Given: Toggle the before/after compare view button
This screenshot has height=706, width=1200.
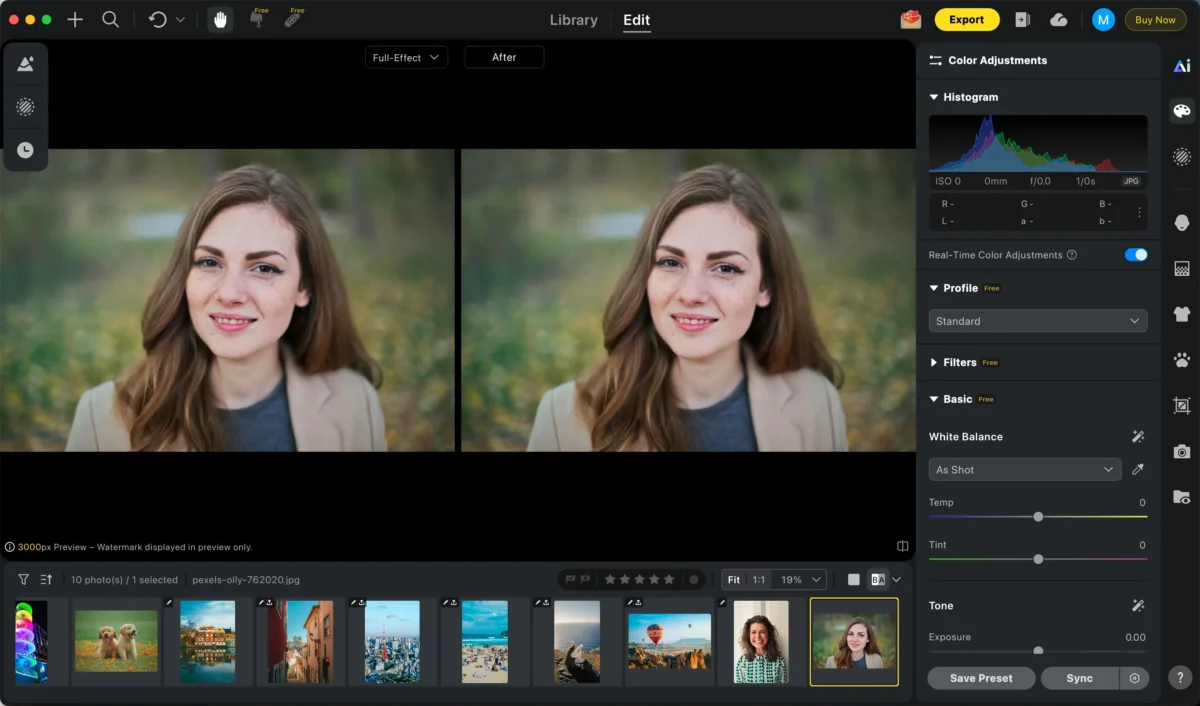Looking at the screenshot, I should [878, 580].
